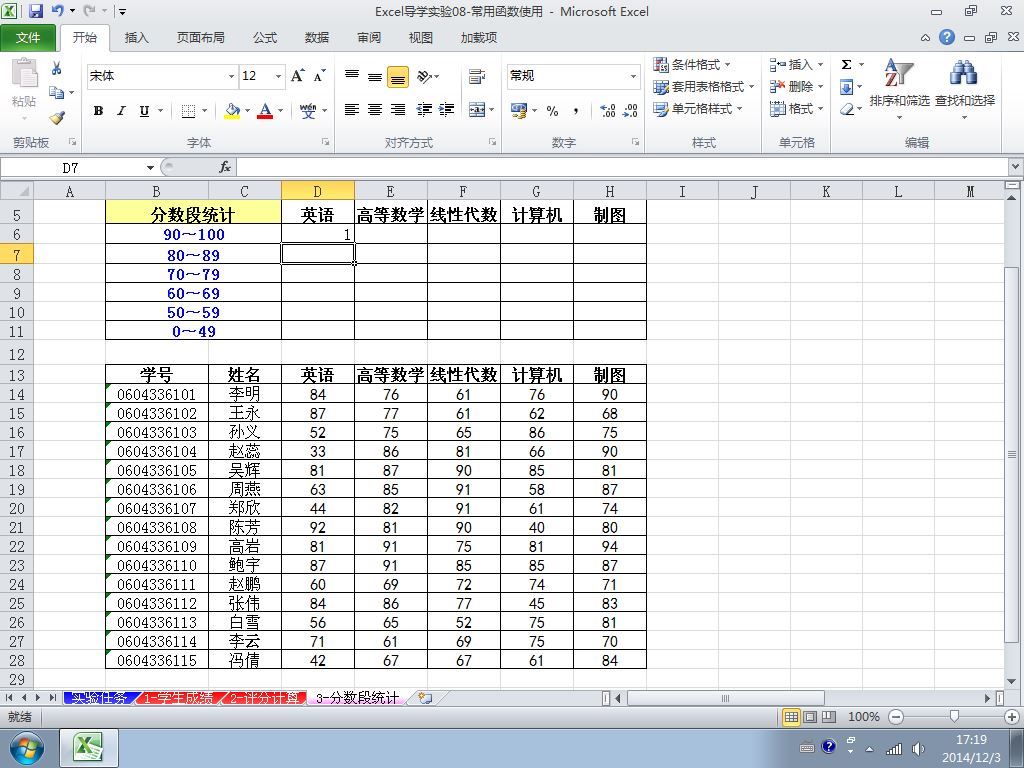
Task: Switch to 插入 ribbon tab
Action: [x=136, y=38]
